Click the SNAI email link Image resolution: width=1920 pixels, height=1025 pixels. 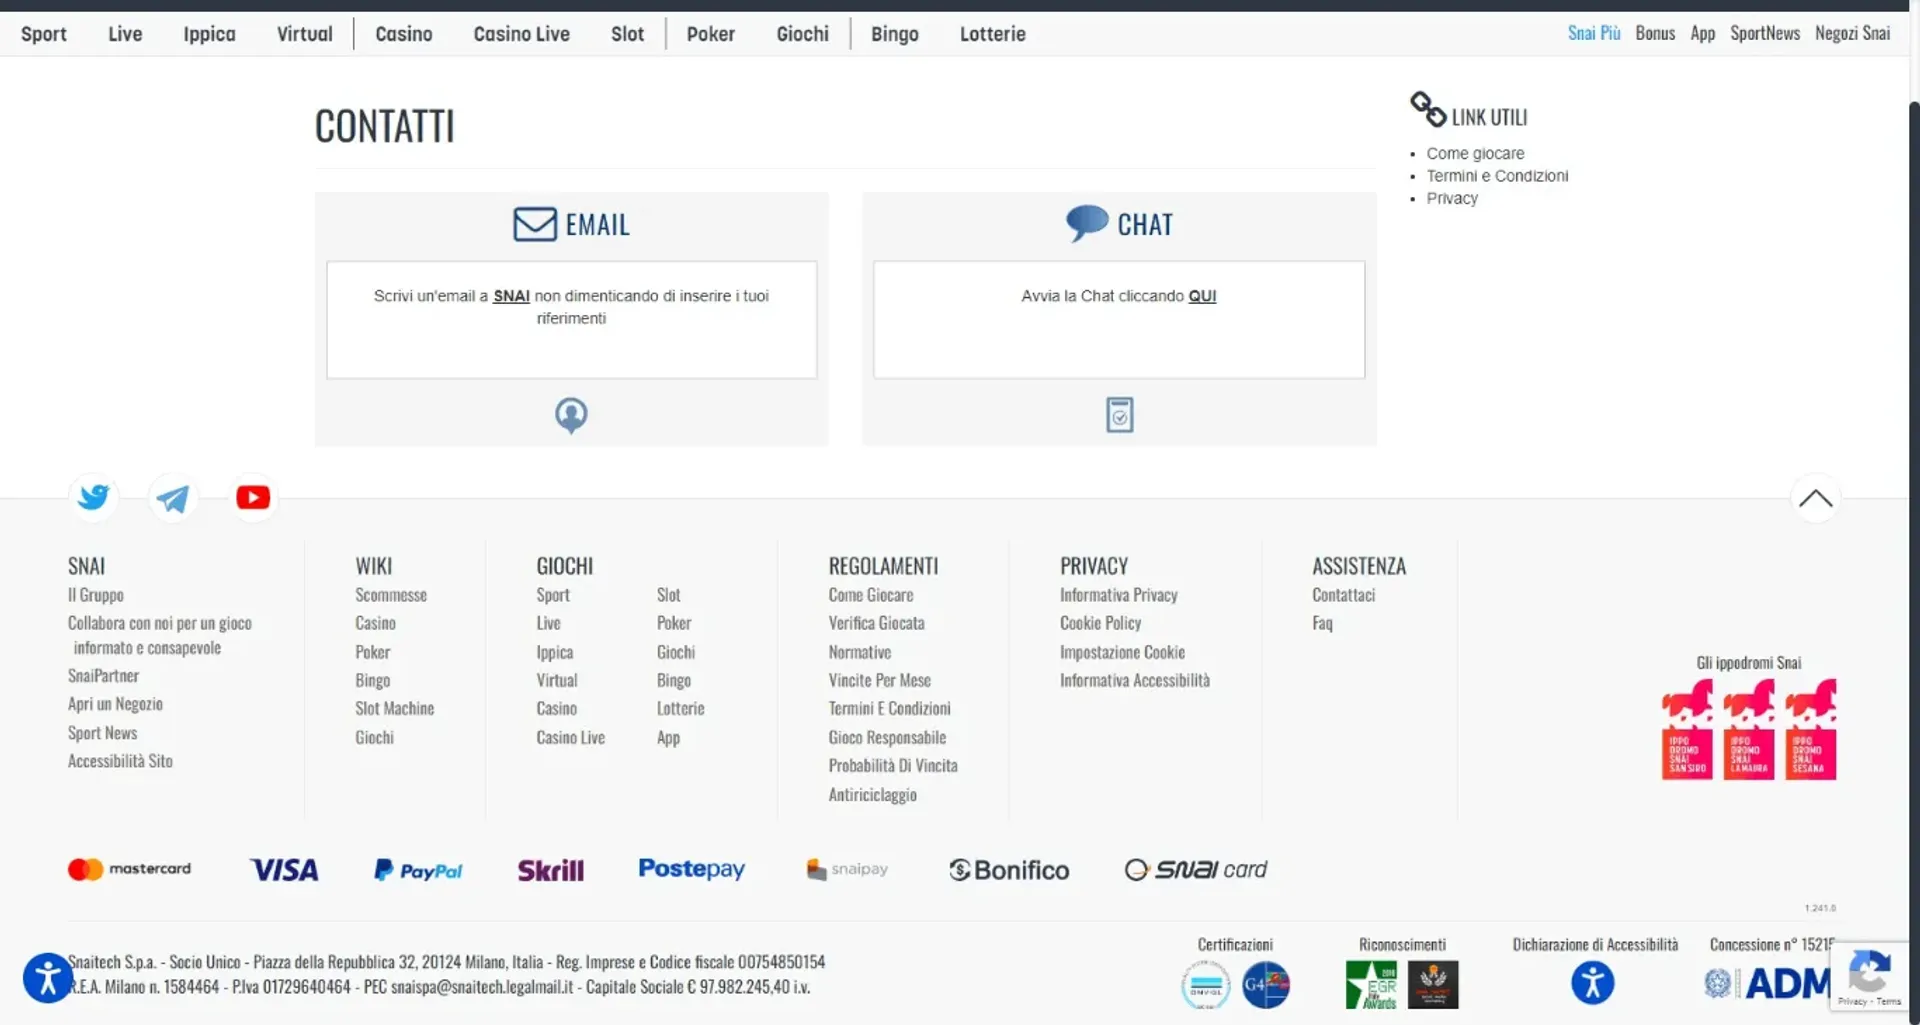pyautogui.click(x=511, y=296)
